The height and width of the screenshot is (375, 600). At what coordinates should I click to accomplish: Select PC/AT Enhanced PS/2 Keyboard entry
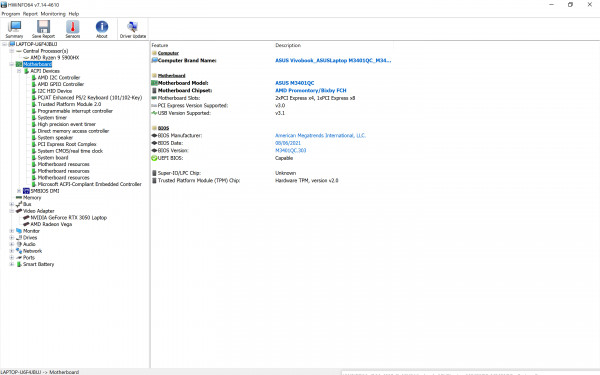(90, 98)
